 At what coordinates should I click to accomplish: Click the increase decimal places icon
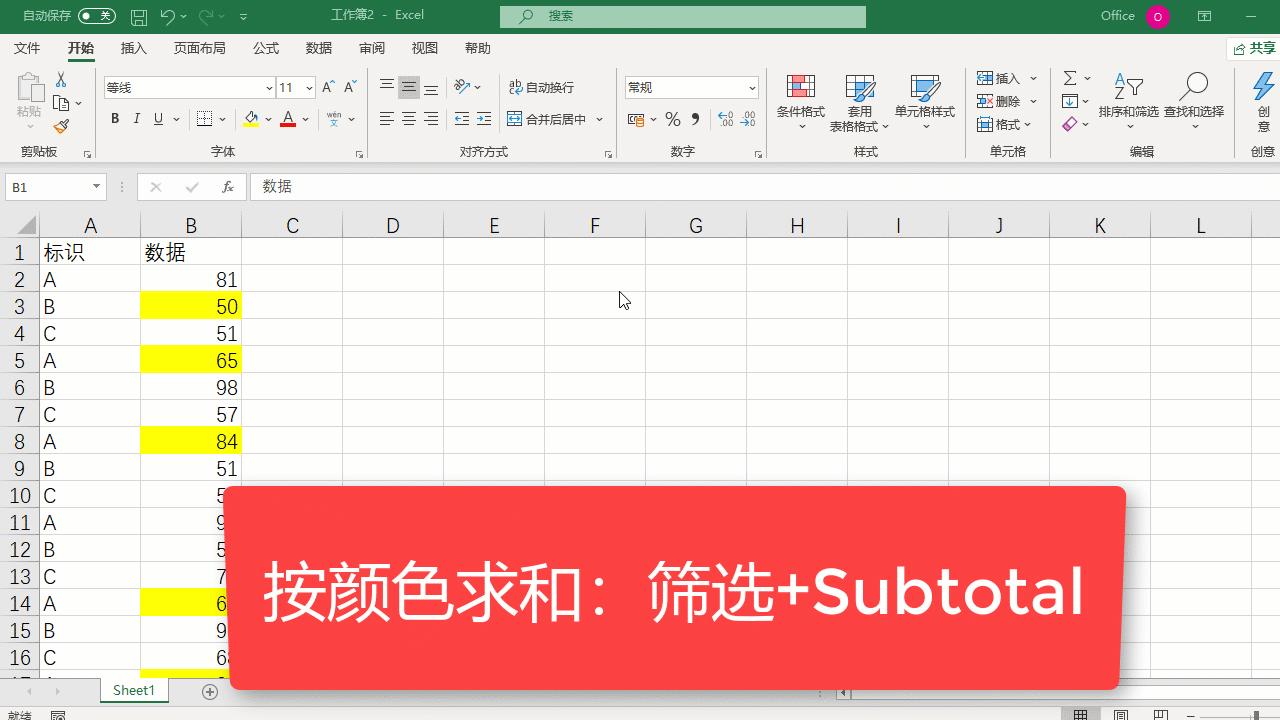(x=724, y=119)
